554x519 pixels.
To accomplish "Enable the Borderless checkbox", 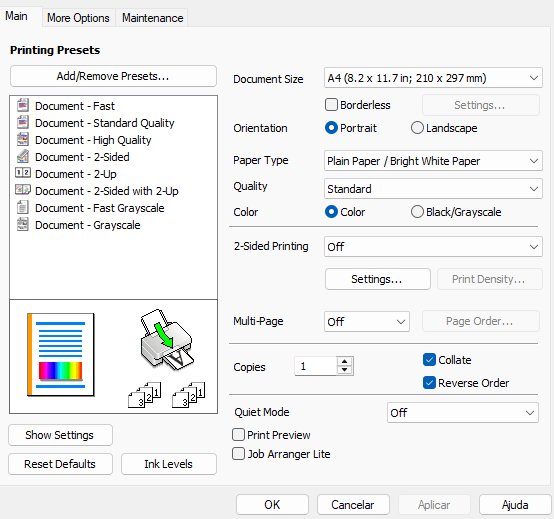I will pos(331,105).
